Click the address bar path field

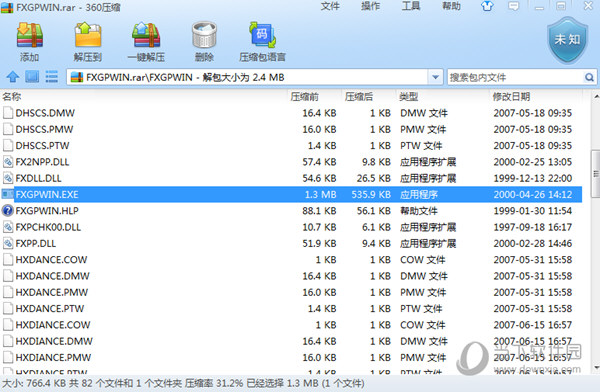point(256,77)
